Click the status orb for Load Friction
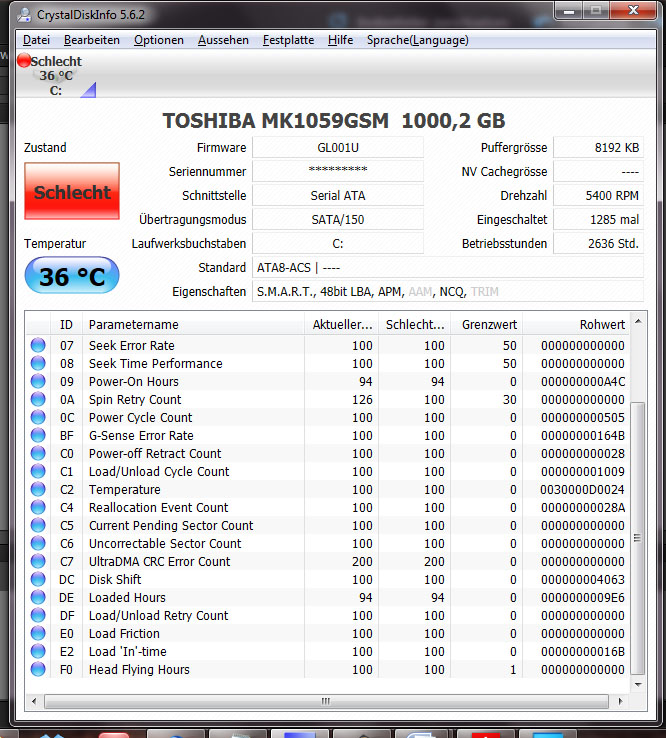The image size is (666, 738). [38, 633]
